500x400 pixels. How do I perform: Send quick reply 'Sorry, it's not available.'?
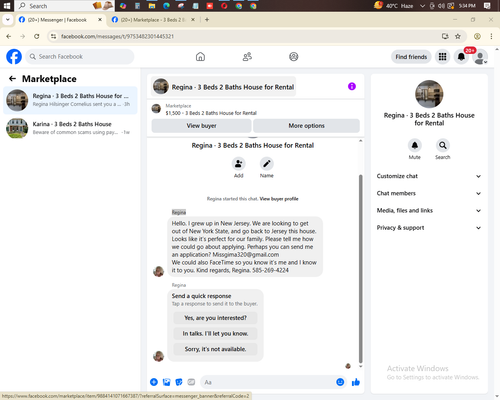215,349
